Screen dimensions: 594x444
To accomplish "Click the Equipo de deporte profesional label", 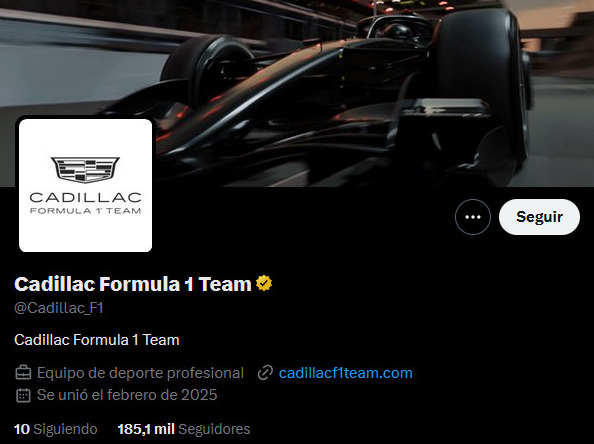I will 140,373.
